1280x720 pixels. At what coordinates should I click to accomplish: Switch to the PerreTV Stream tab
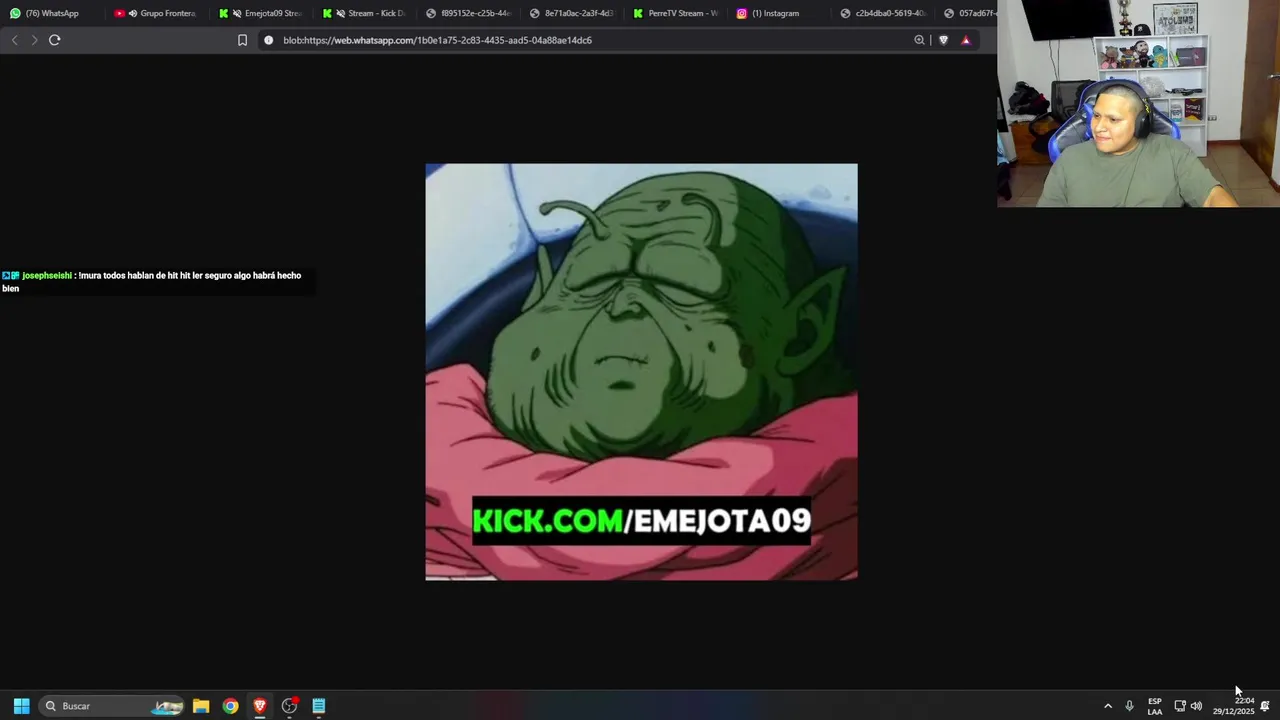coord(676,13)
